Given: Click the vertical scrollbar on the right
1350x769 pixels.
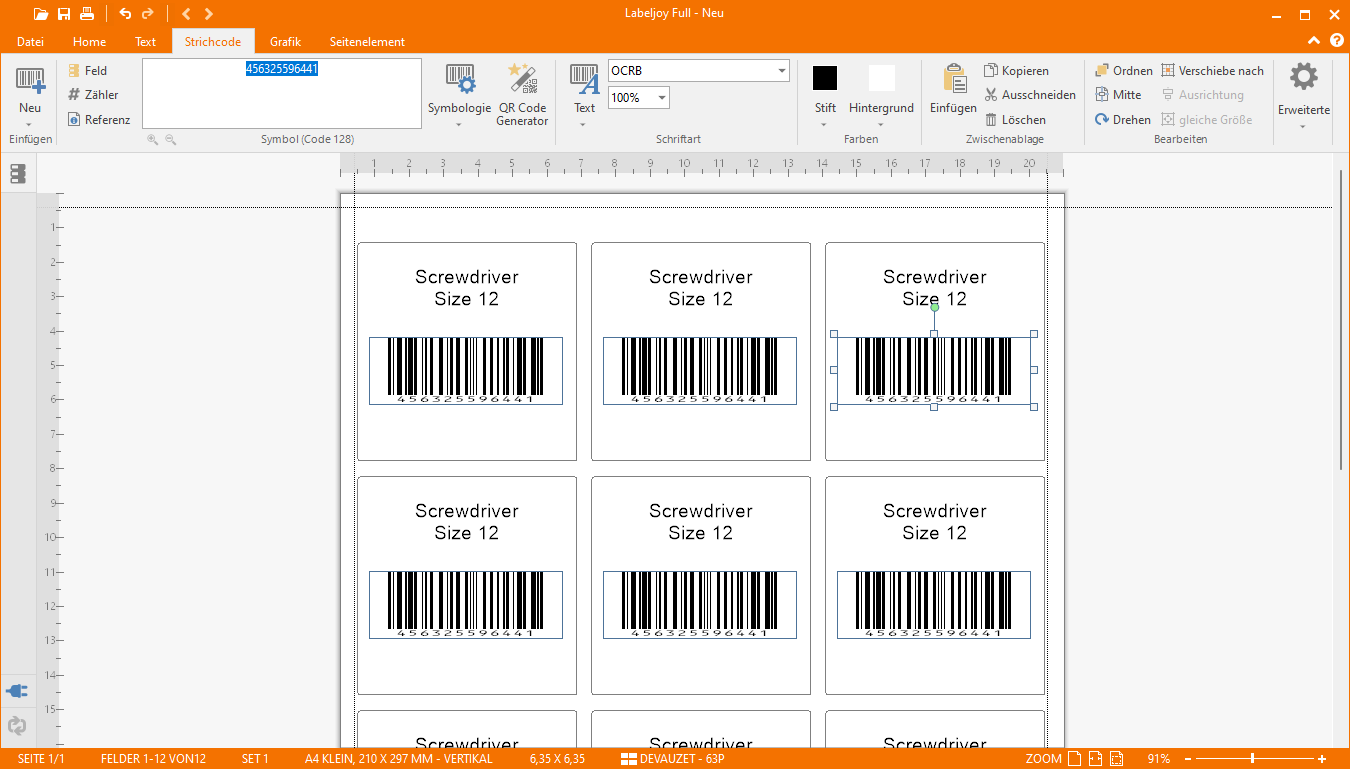Looking at the screenshot, I should click(x=1341, y=320).
